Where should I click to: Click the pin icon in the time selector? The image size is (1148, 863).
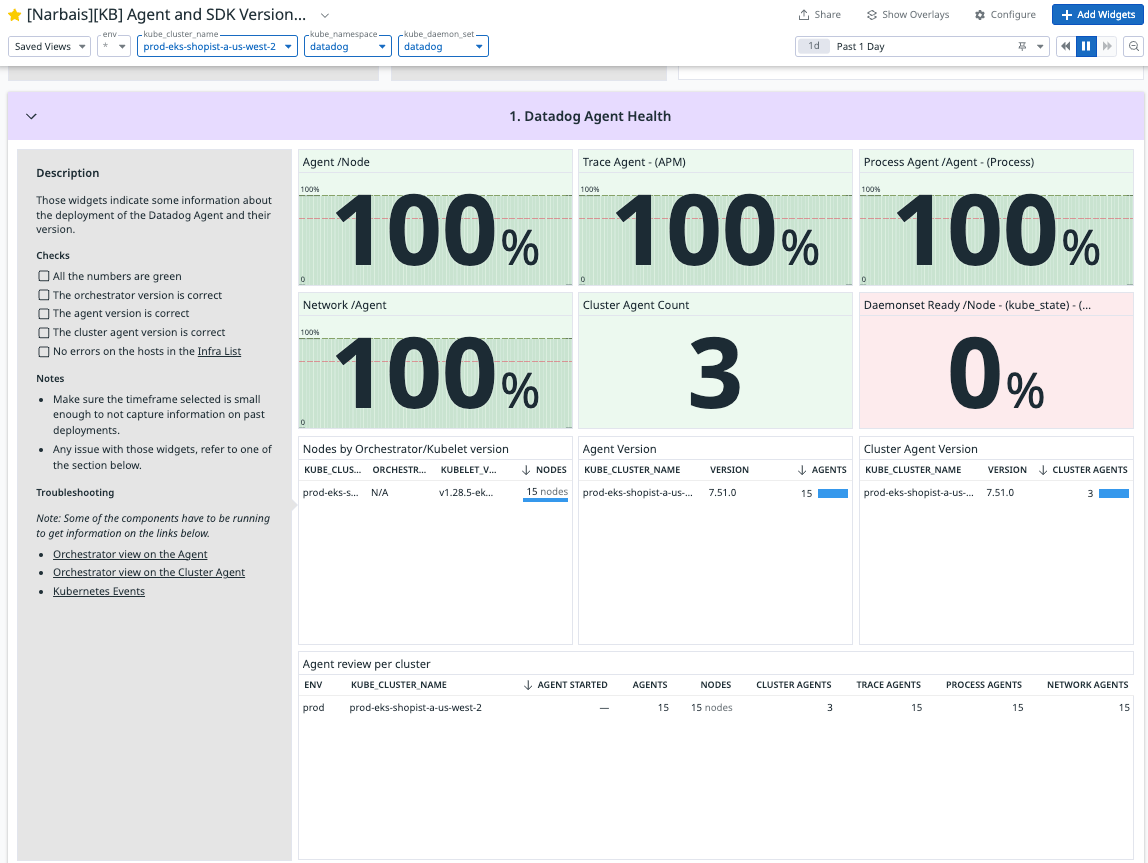[1022, 46]
